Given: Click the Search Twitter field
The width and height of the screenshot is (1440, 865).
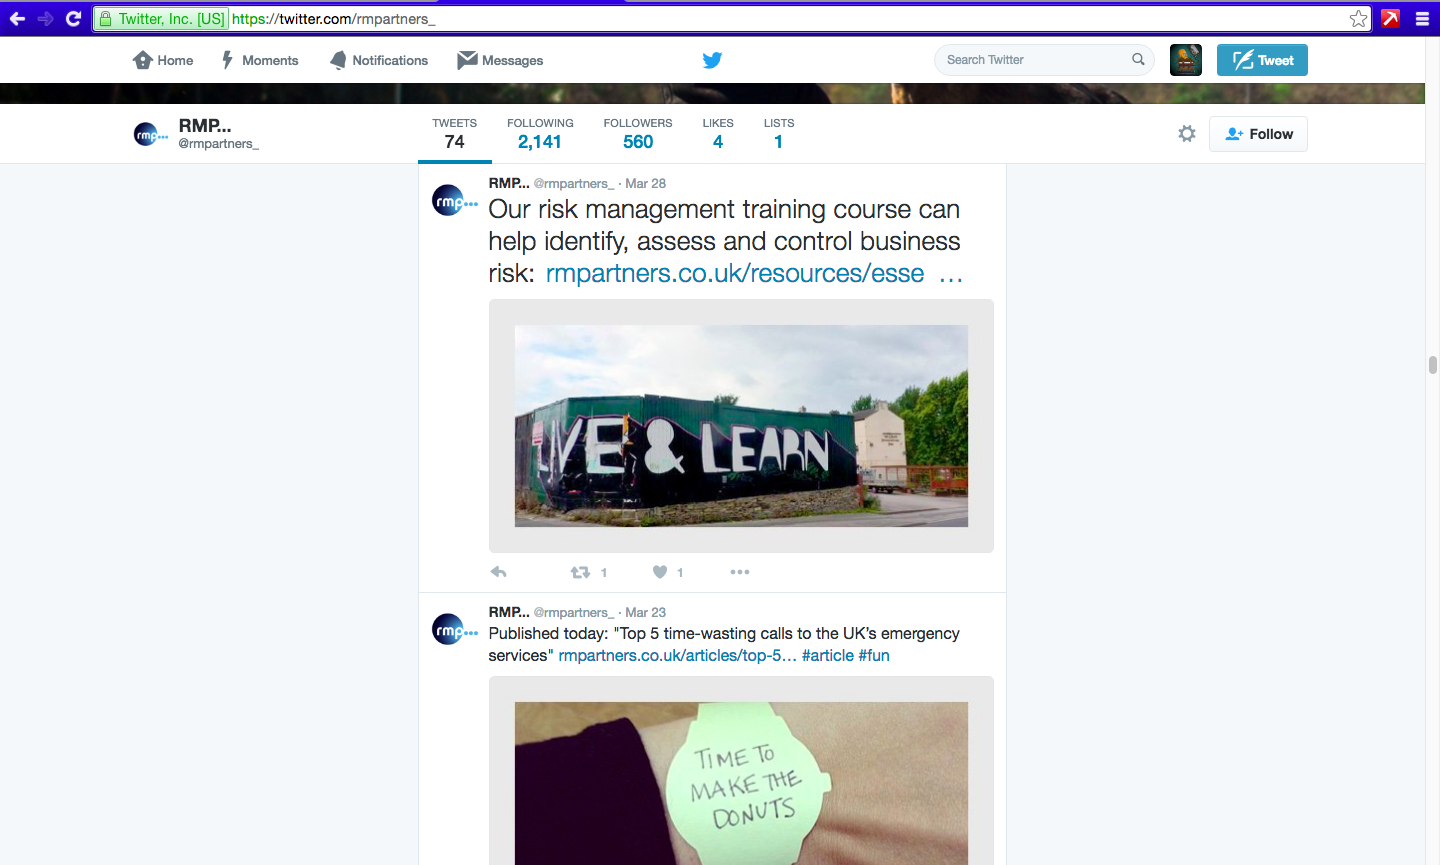Looking at the screenshot, I should 1044,60.
